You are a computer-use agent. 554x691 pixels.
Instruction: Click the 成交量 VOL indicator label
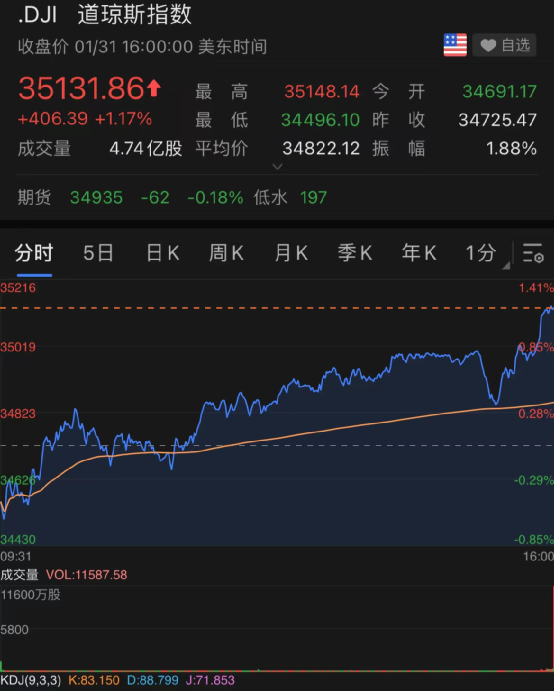pyautogui.click(x=63, y=575)
